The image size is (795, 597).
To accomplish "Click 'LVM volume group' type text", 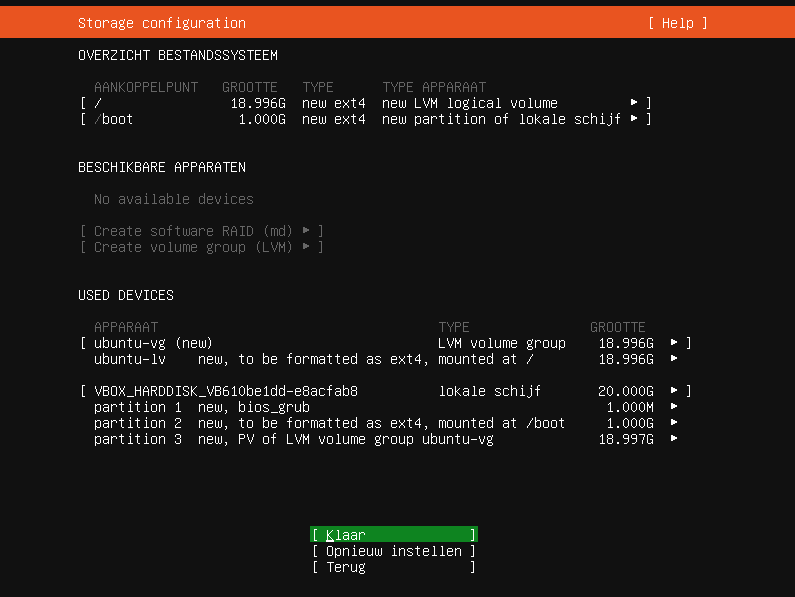I will pyautogui.click(x=501, y=343).
